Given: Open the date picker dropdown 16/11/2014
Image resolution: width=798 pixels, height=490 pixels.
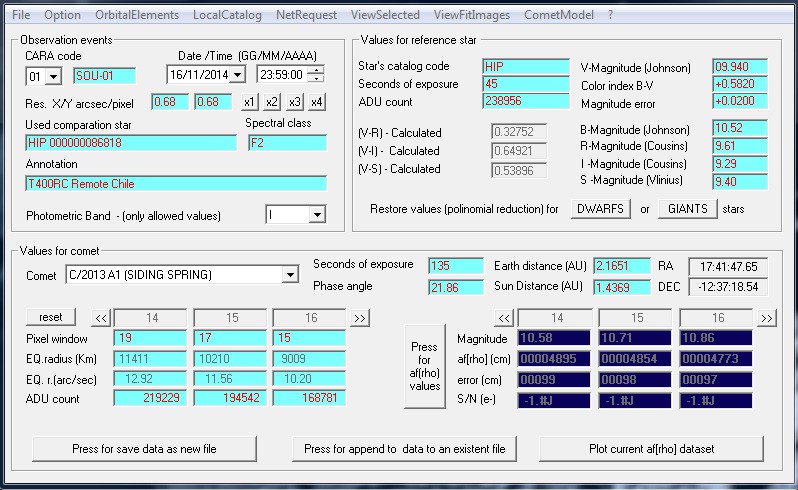Looking at the screenshot, I should coord(237,75).
